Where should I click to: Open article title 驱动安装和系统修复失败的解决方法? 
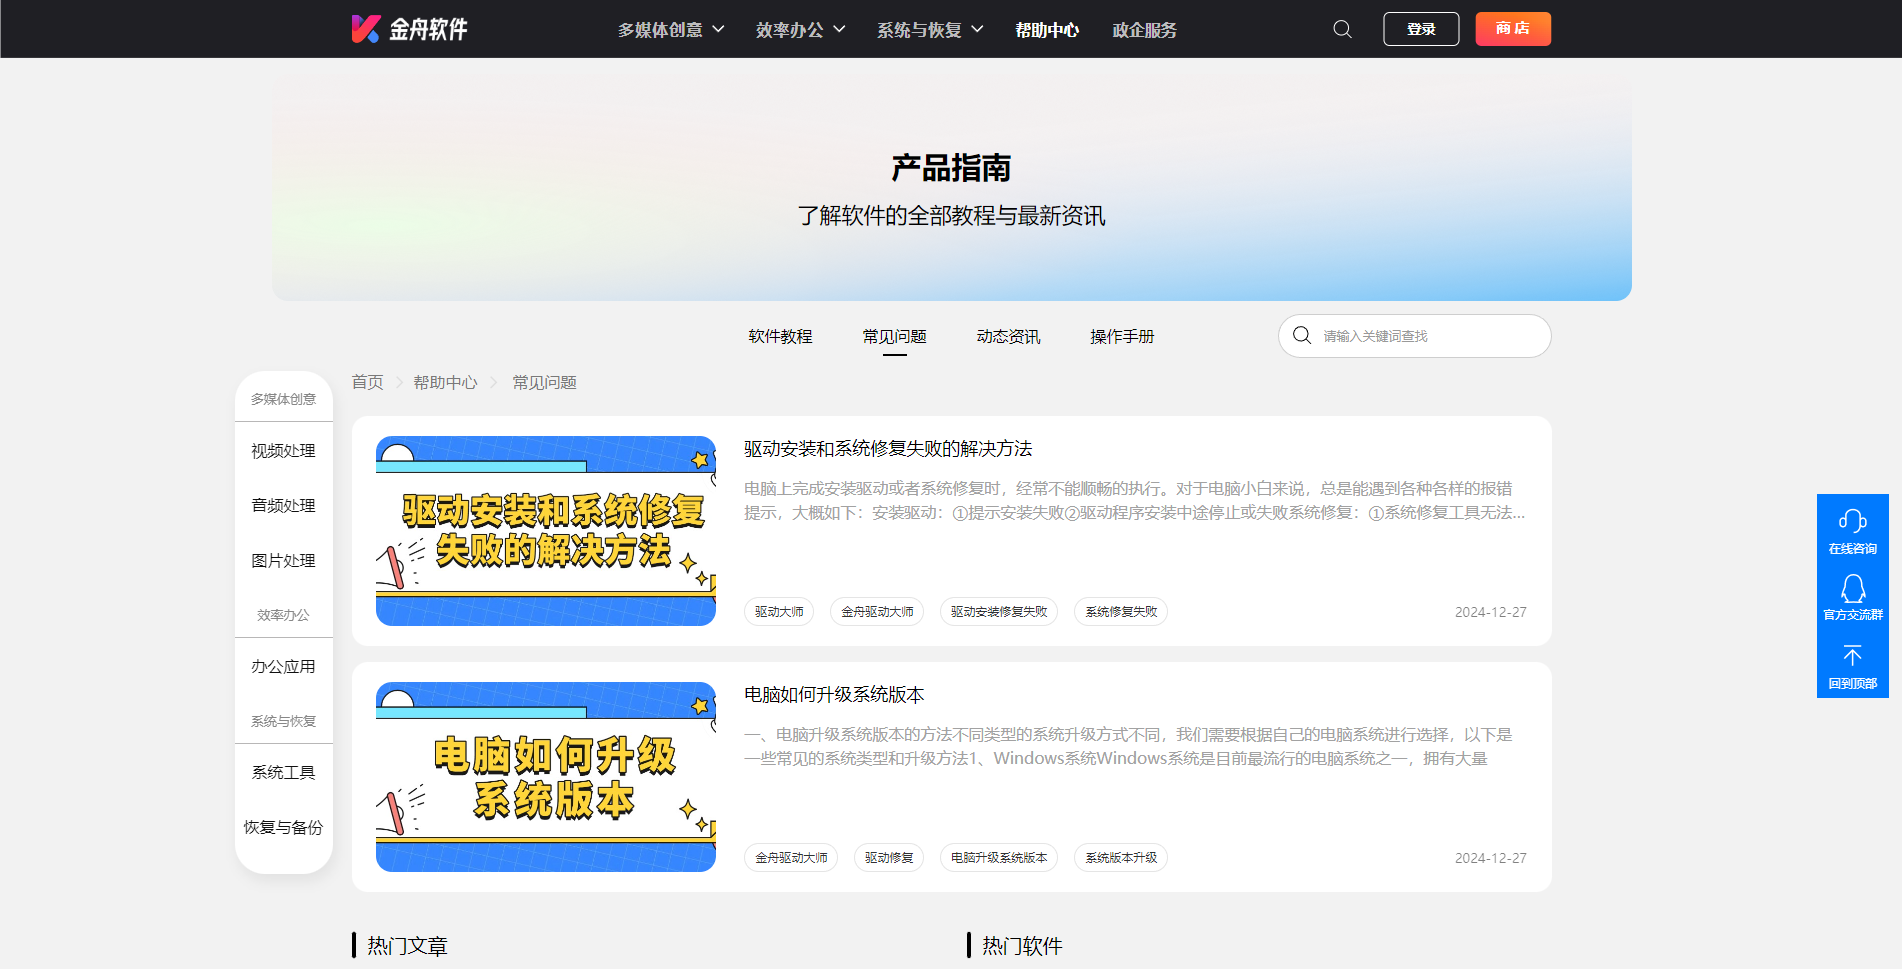point(888,449)
